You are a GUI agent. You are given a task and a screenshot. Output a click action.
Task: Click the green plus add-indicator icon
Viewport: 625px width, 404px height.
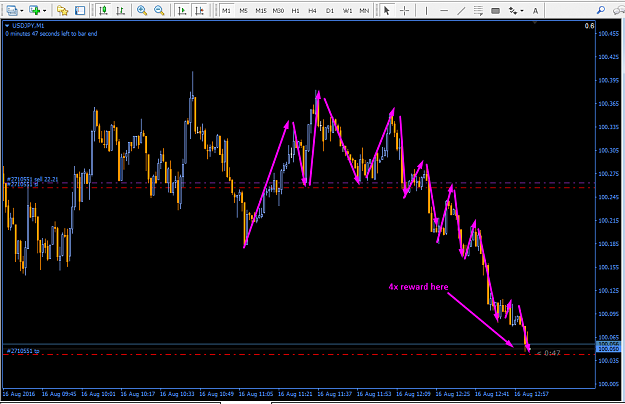pos(35,10)
